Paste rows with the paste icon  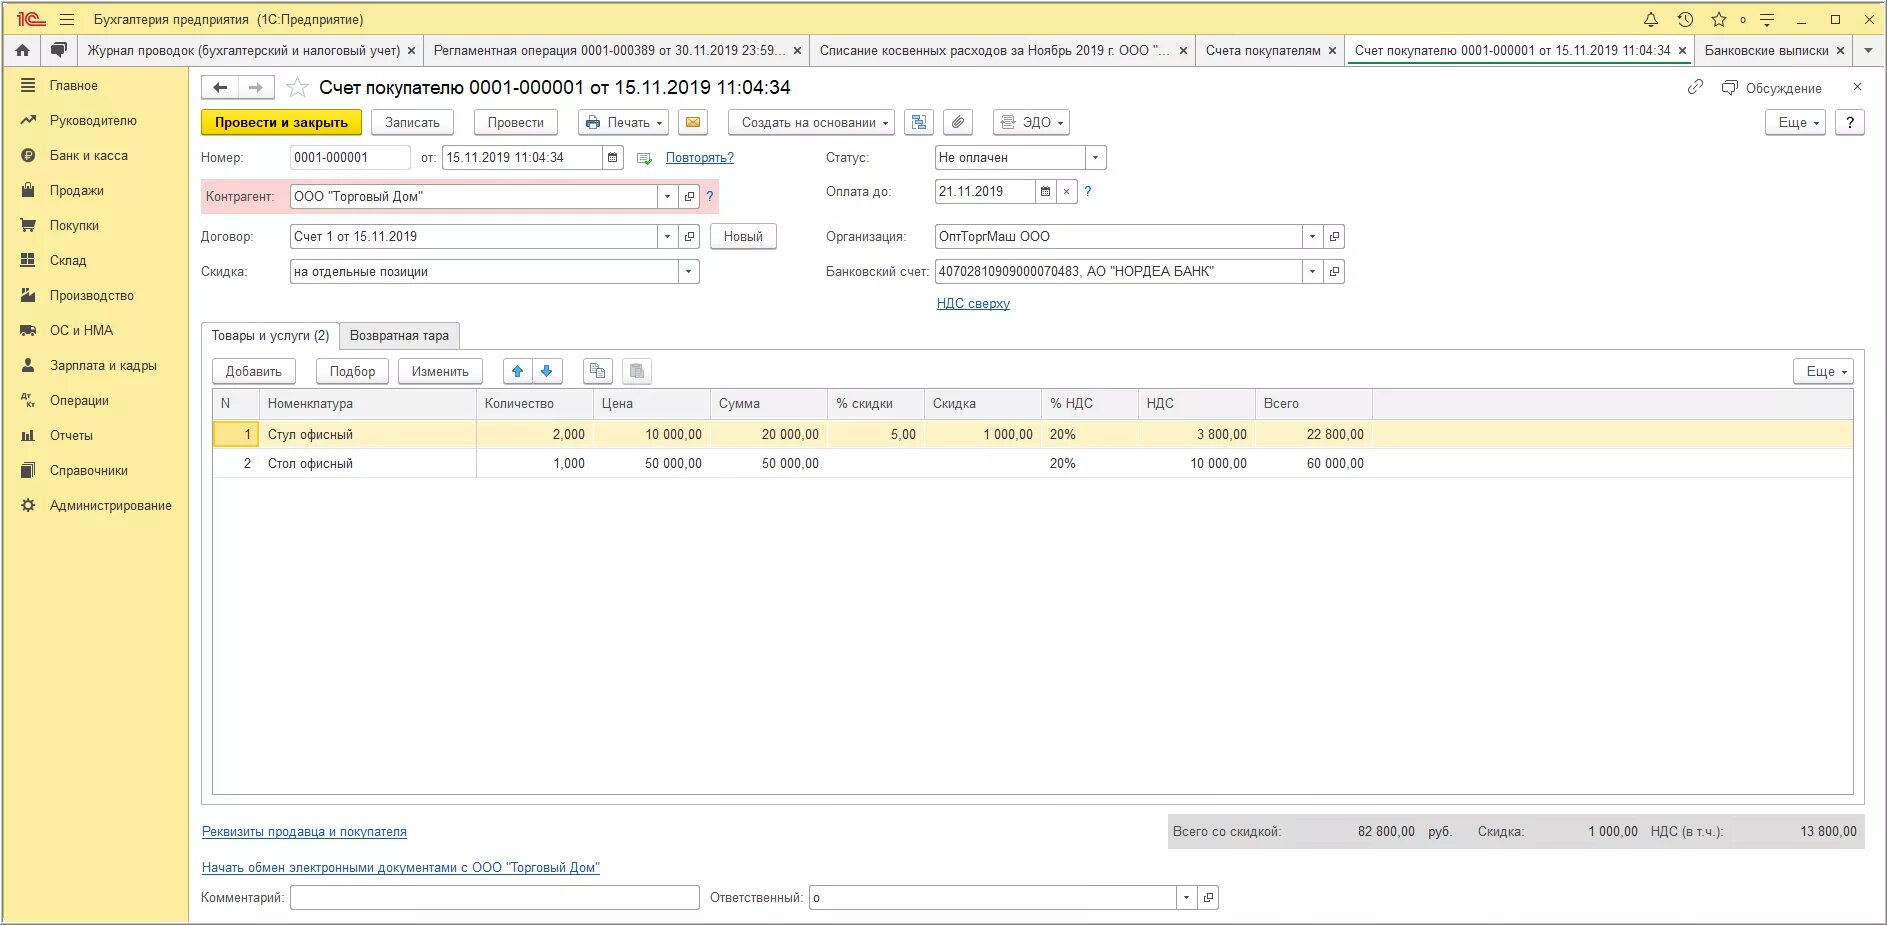click(637, 371)
